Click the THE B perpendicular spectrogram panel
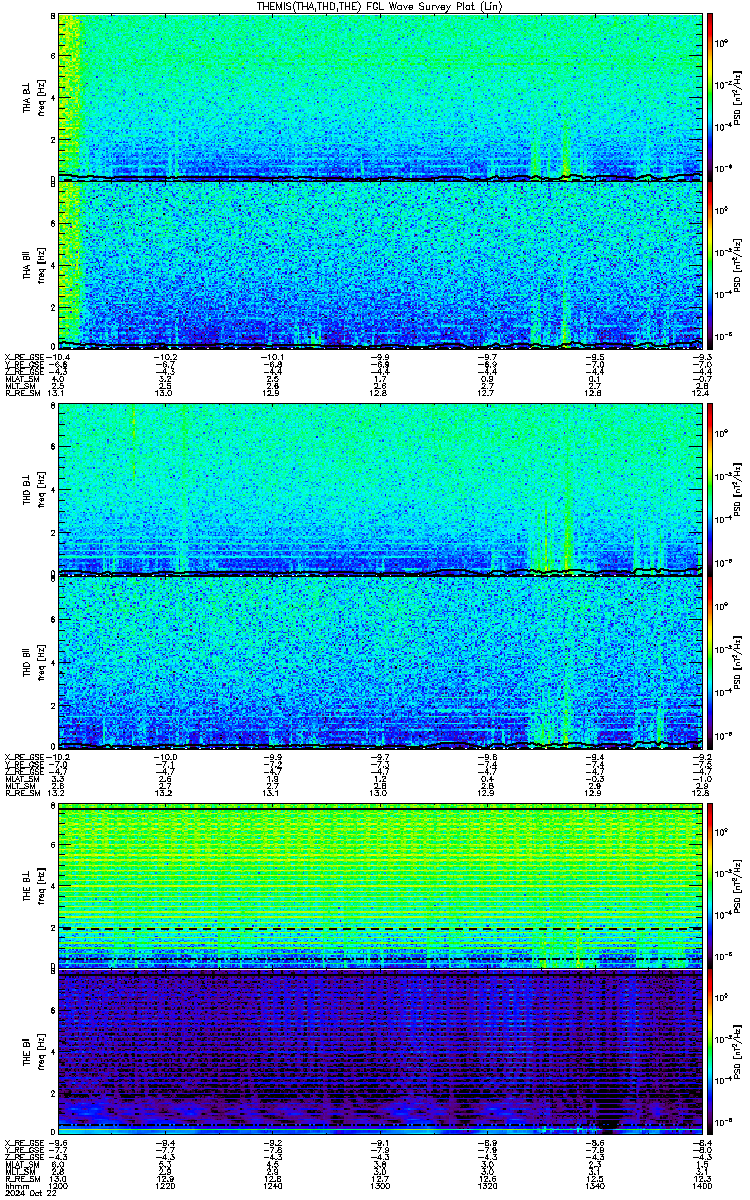 point(379,885)
